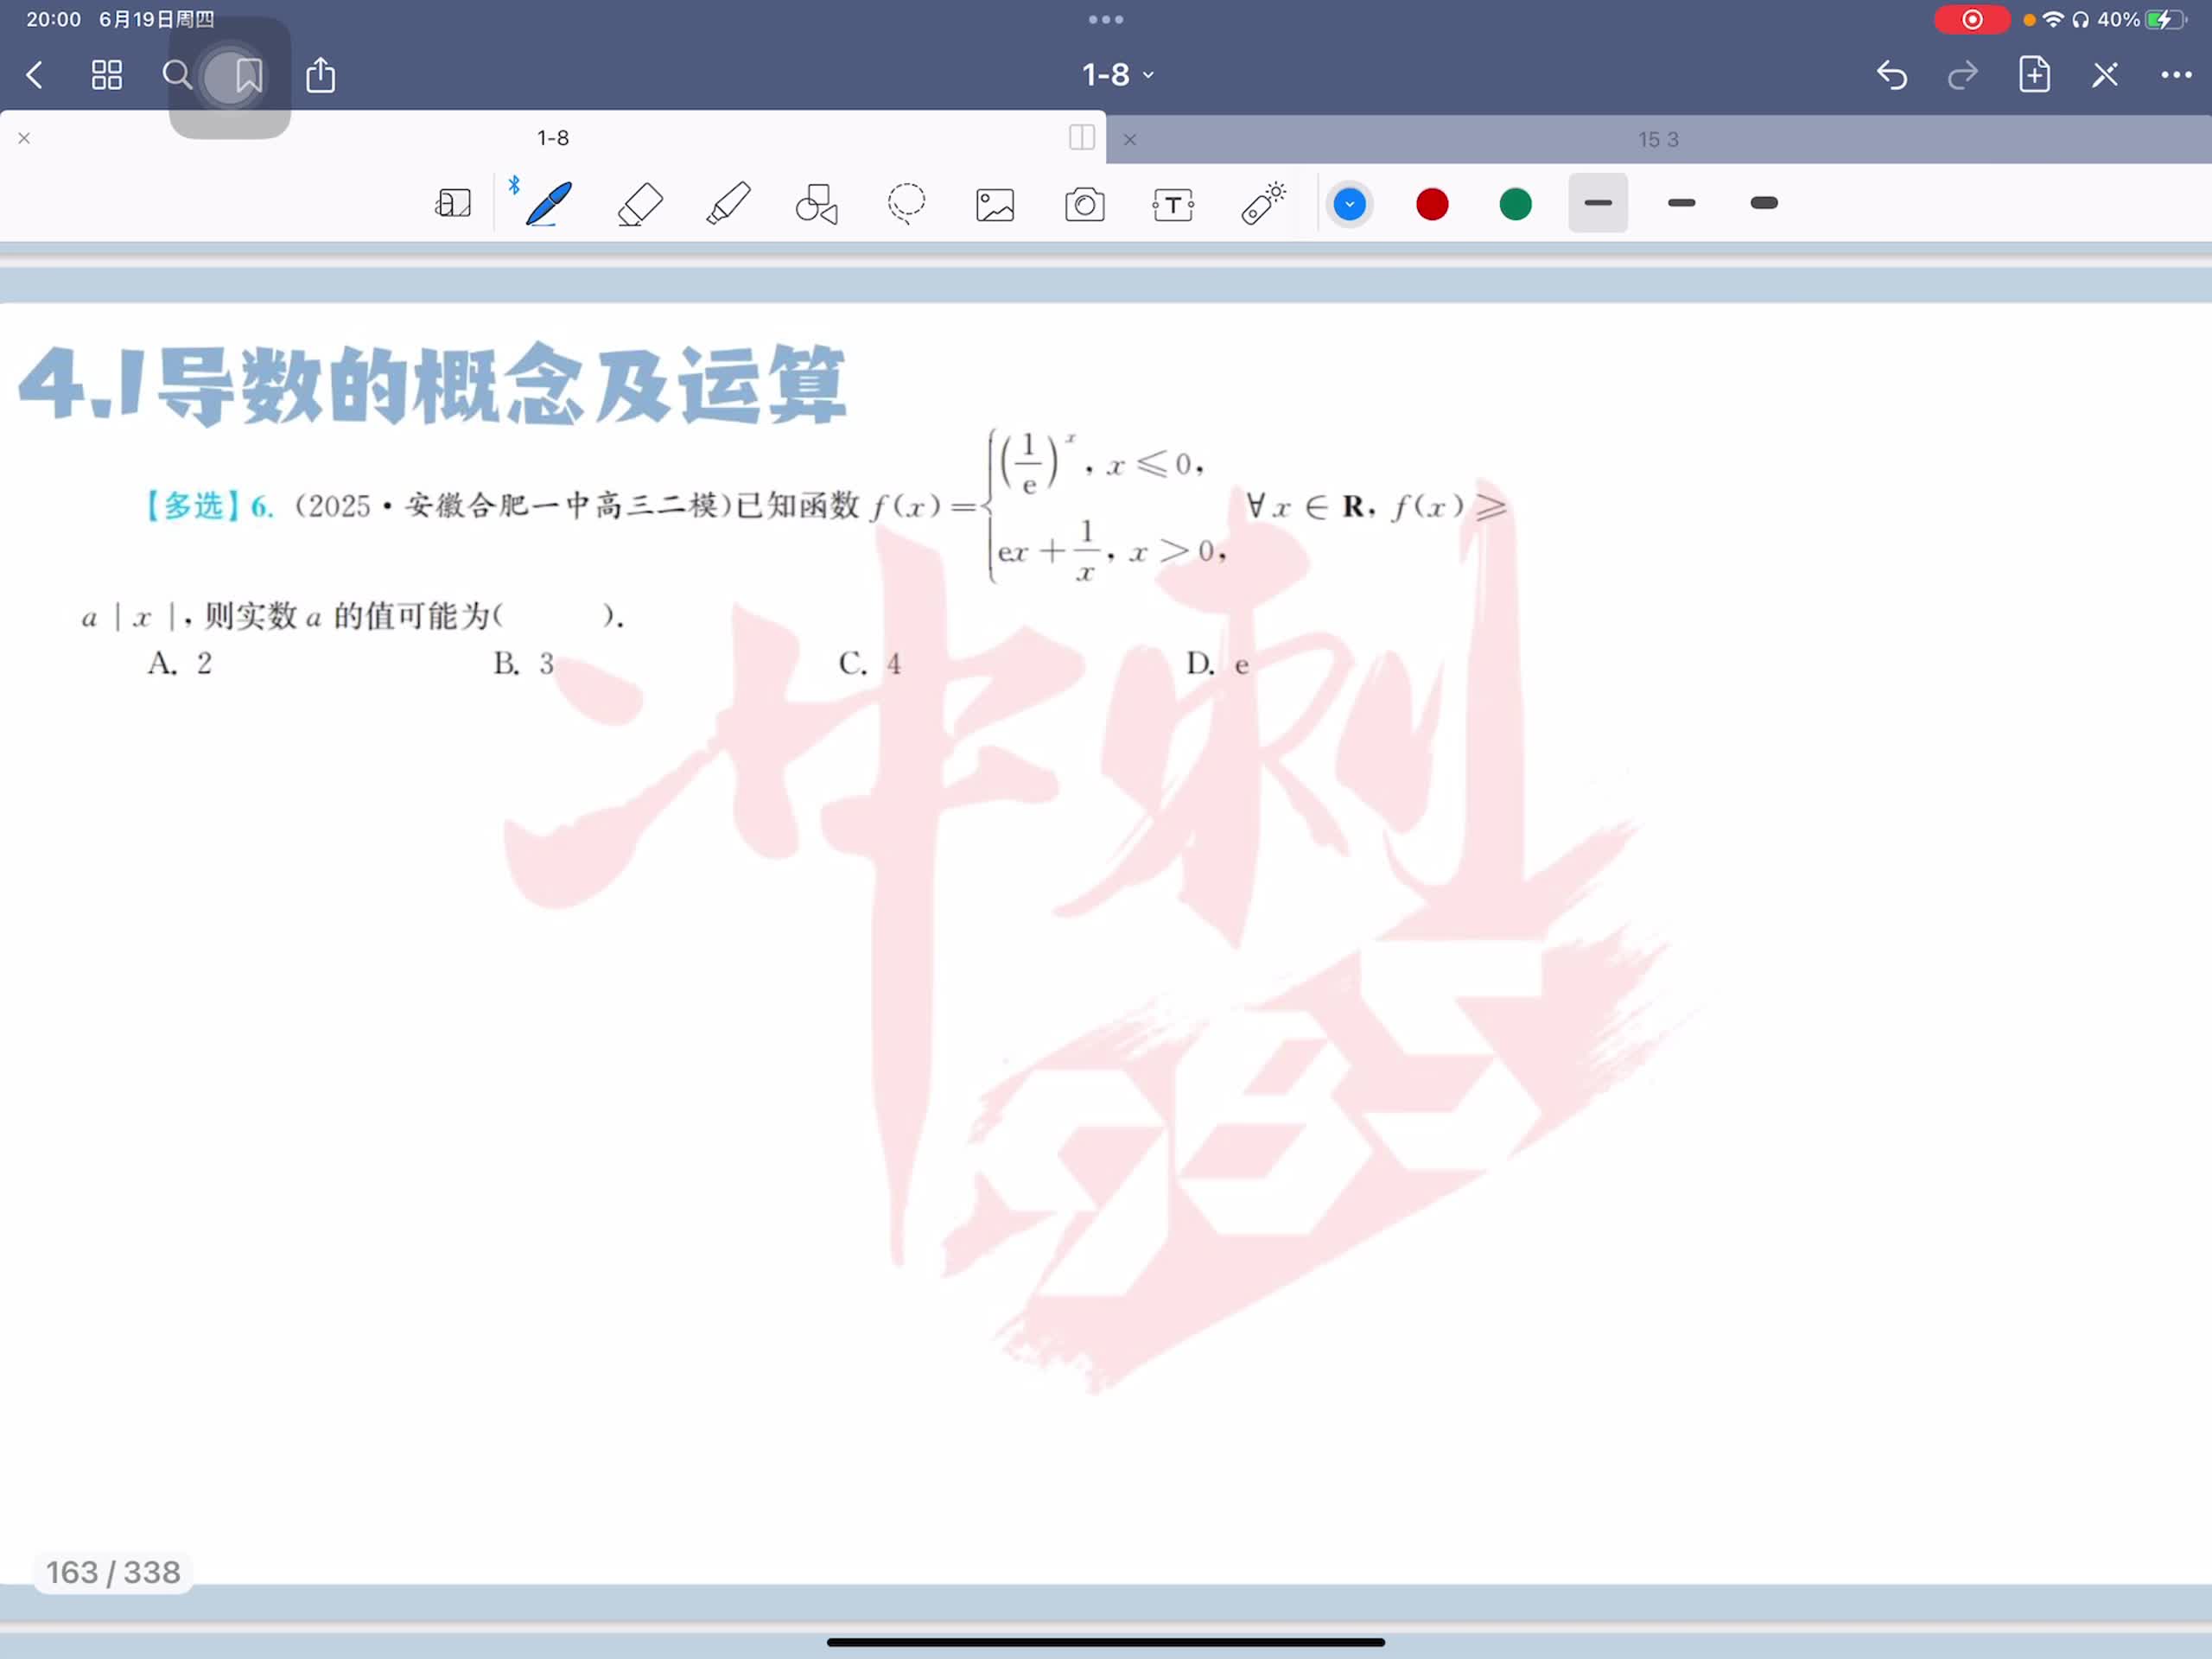Choose the red pen color

click(x=1432, y=204)
